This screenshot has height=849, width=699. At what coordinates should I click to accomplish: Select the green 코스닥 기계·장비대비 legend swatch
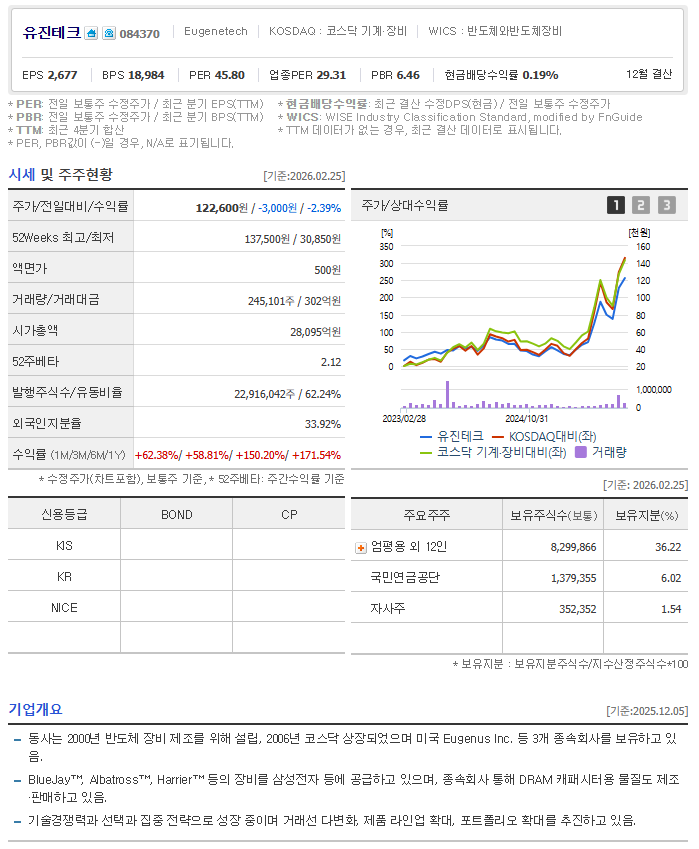tap(426, 452)
